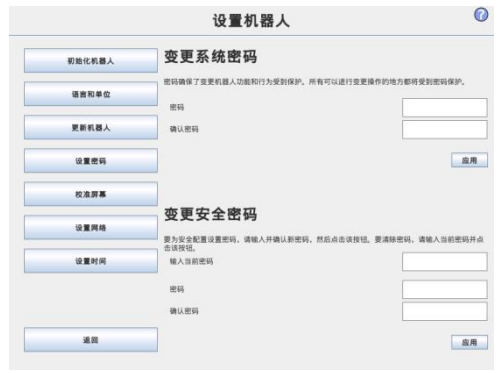Focus the system 密码 input field
502x373 pixels.
point(445,107)
